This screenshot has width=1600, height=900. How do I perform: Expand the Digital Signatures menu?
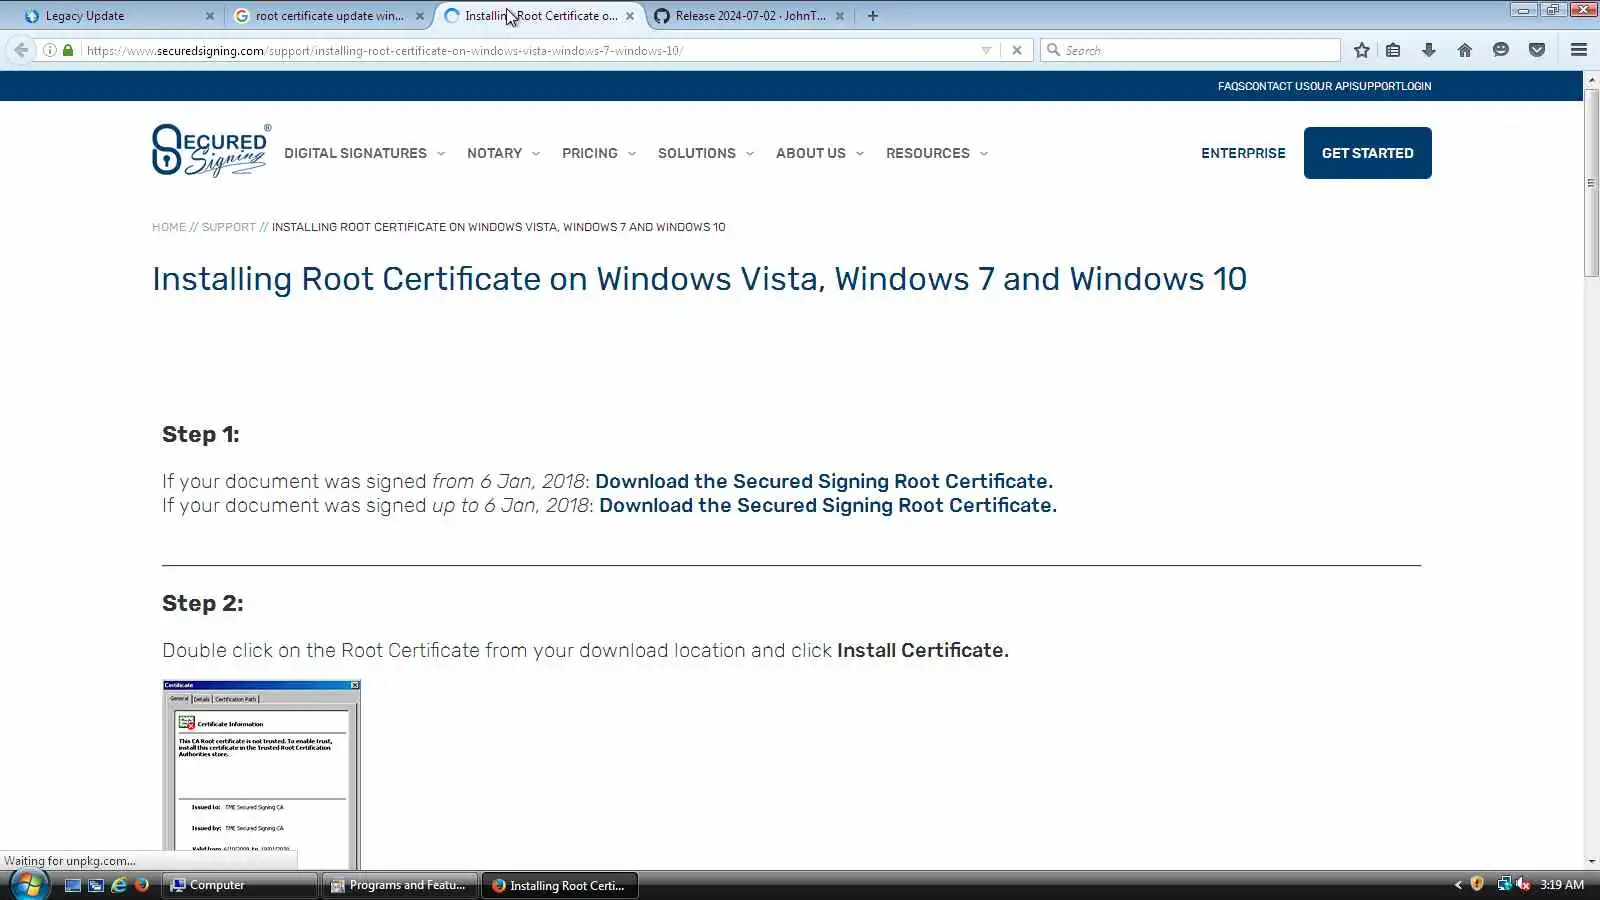click(x=365, y=153)
